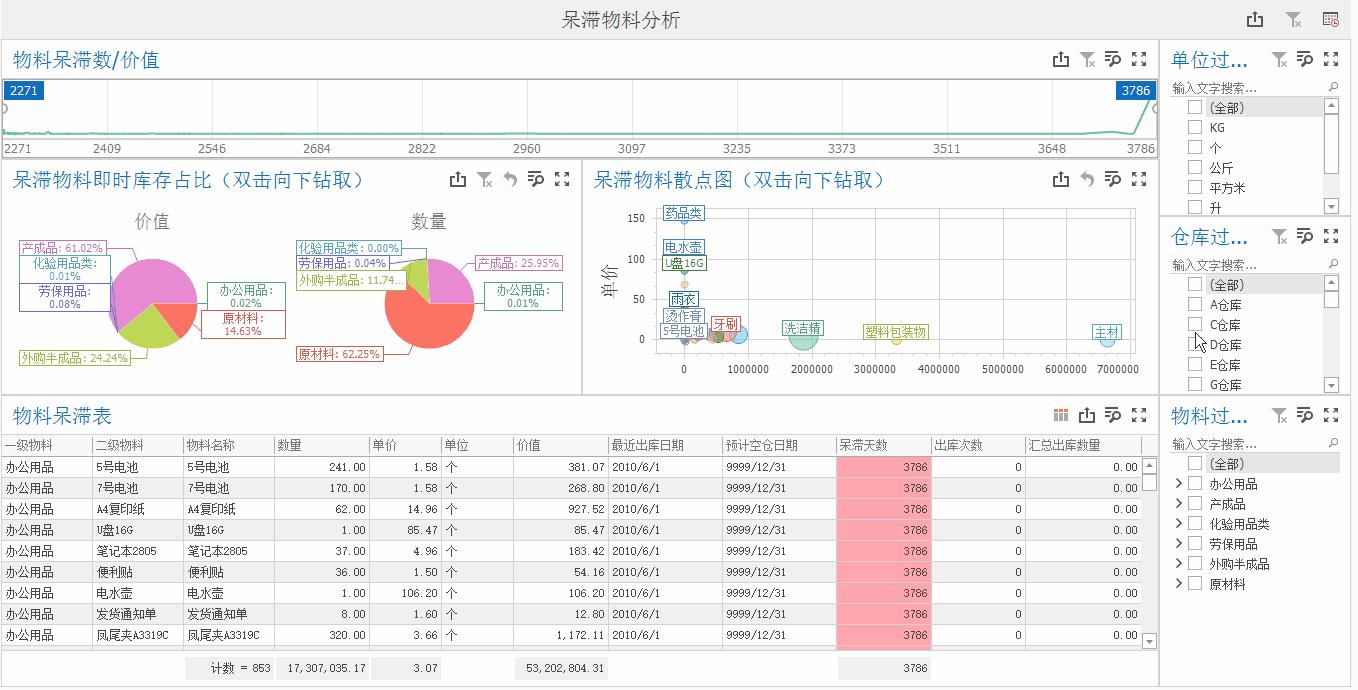The image size is (1358, 690).
Task: Check the KG checkbox in 单位过滤
Action: click(1194, 126)
